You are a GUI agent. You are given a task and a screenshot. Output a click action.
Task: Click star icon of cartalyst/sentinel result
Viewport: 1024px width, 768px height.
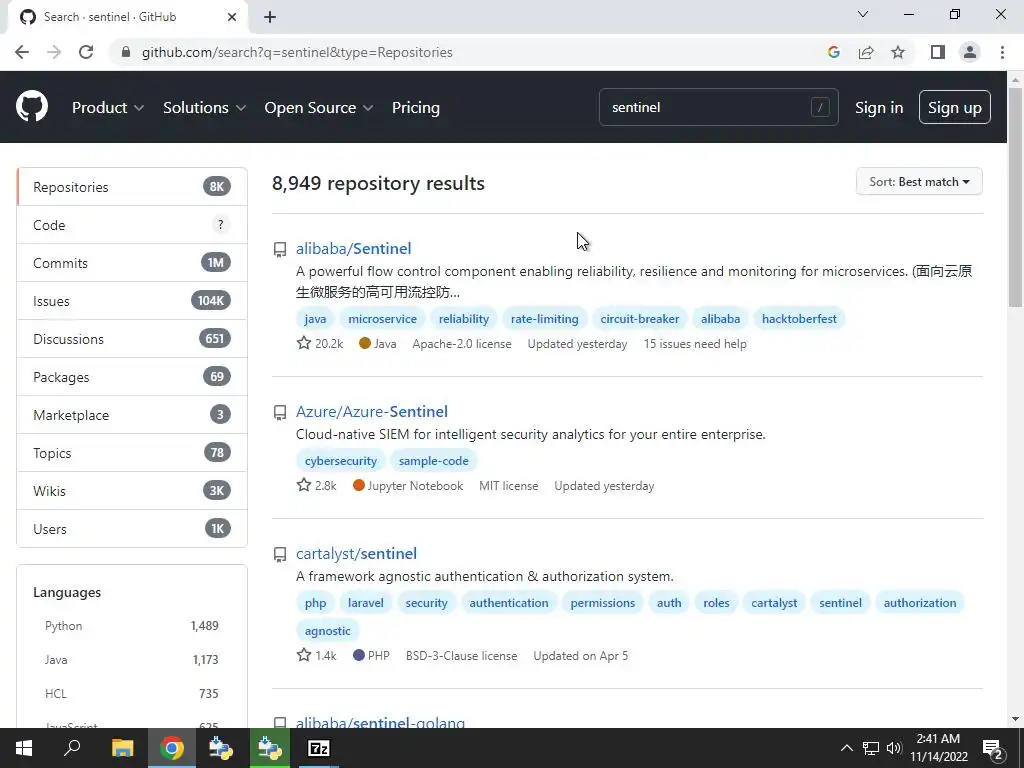point(304,654)
